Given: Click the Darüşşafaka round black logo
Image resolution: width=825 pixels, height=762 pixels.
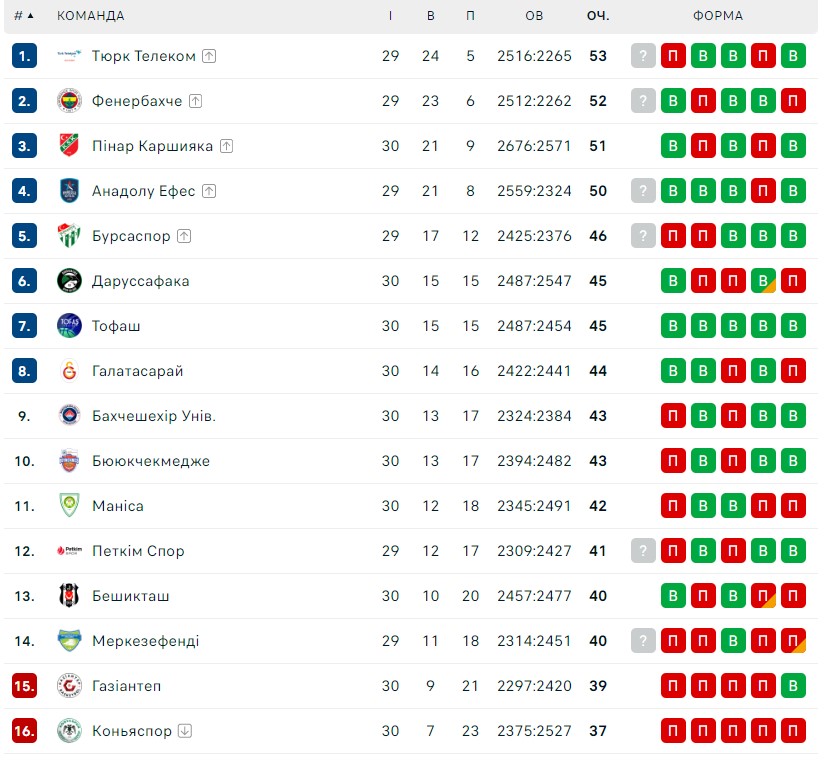Looking at the screenshot, I should click(x=69, y=281).
